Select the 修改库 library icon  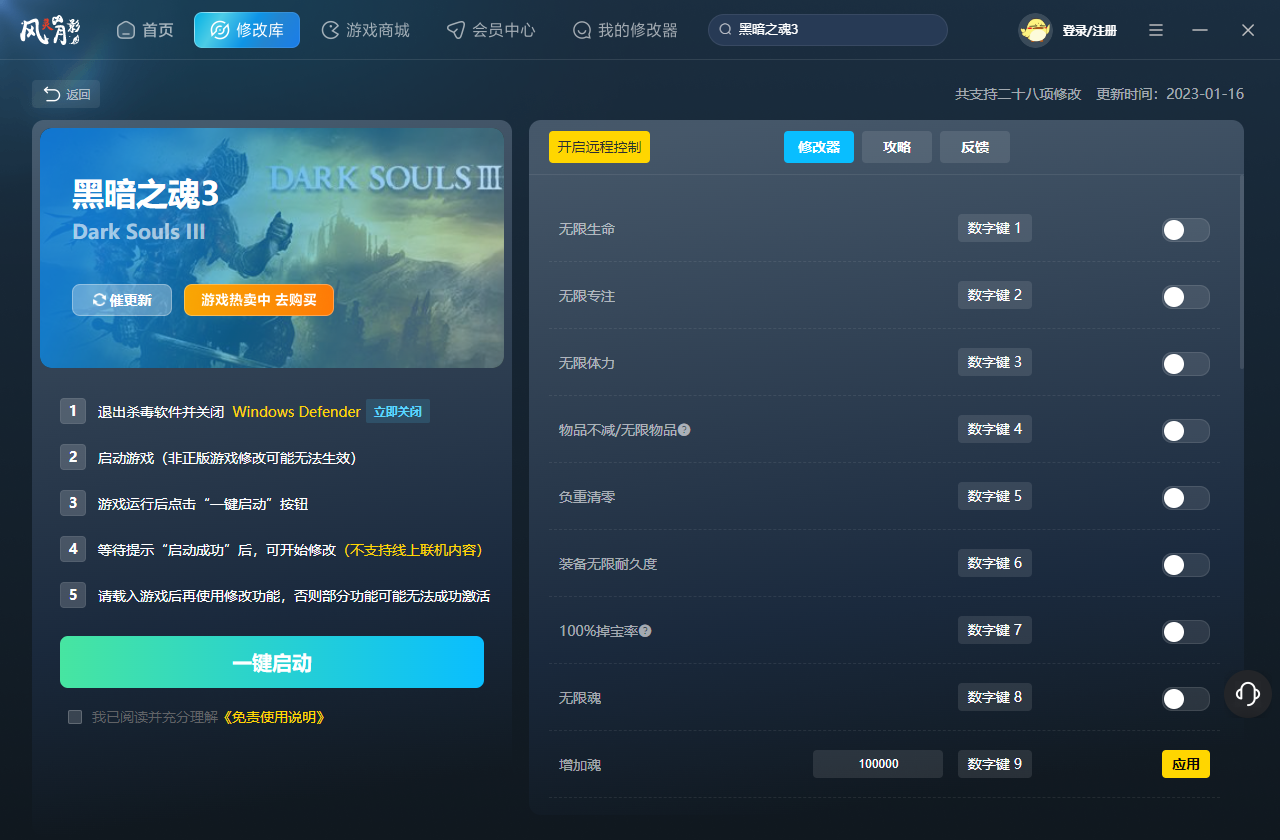click(220, 30)
